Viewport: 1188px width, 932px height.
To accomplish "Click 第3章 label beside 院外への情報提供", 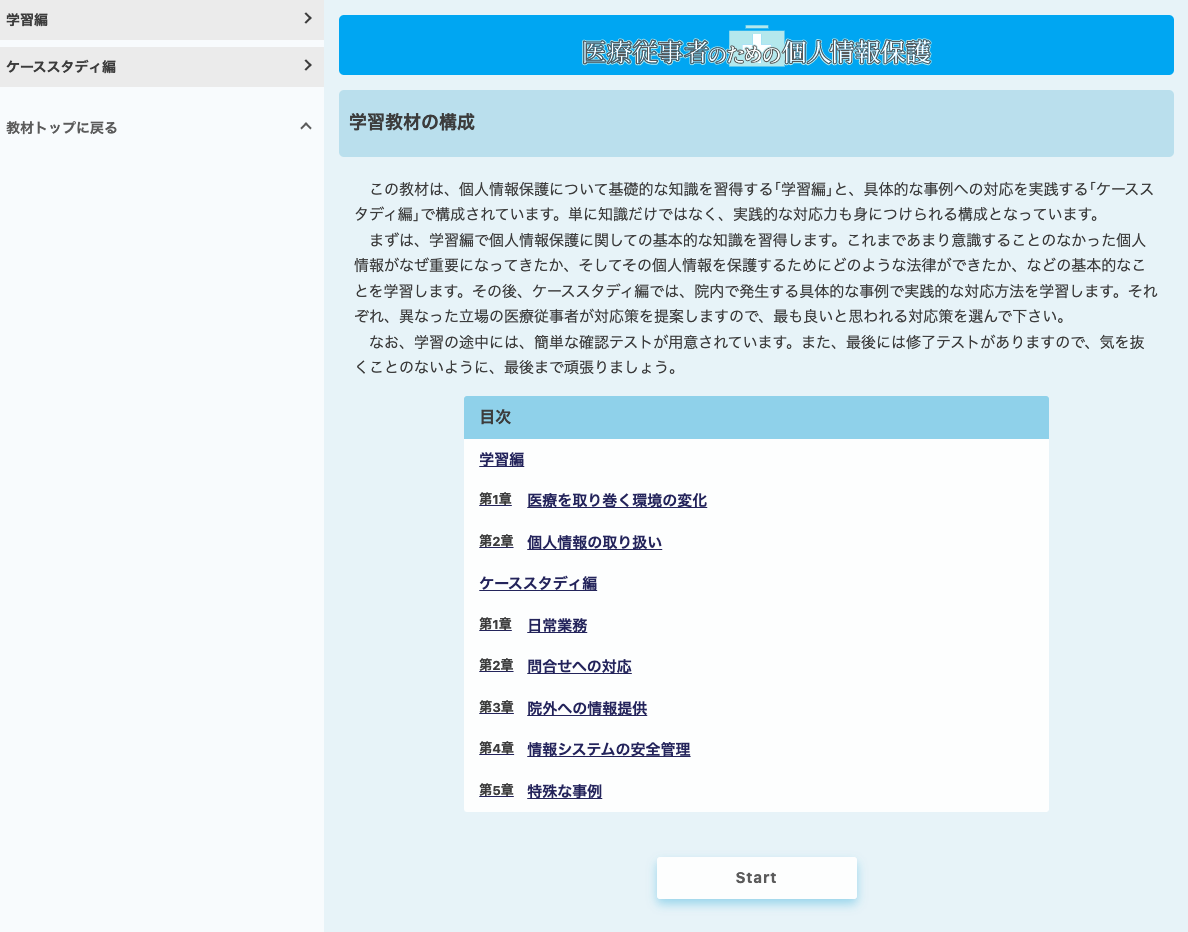I will tap(496, 707).
